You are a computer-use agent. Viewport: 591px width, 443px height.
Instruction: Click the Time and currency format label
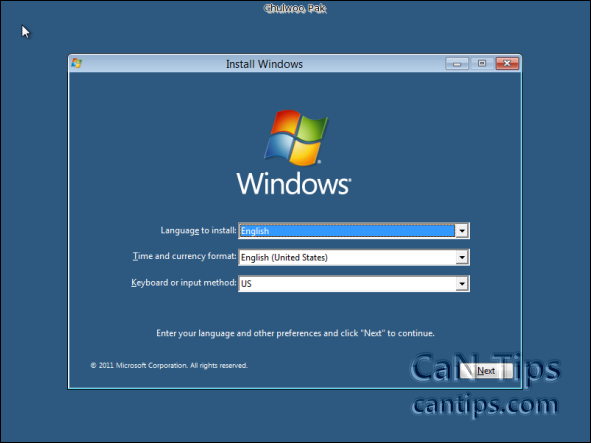(184, 256)
